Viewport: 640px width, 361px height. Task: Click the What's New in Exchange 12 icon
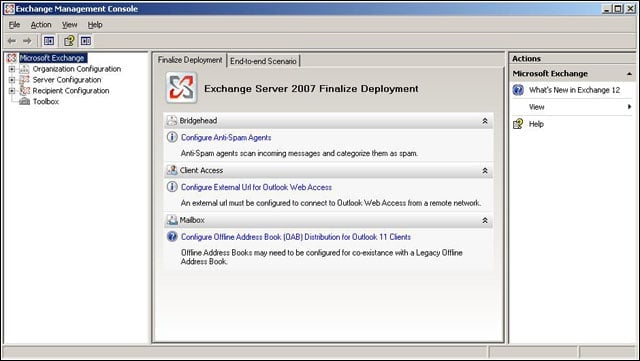pyautogui.click(x=518, y=90)
